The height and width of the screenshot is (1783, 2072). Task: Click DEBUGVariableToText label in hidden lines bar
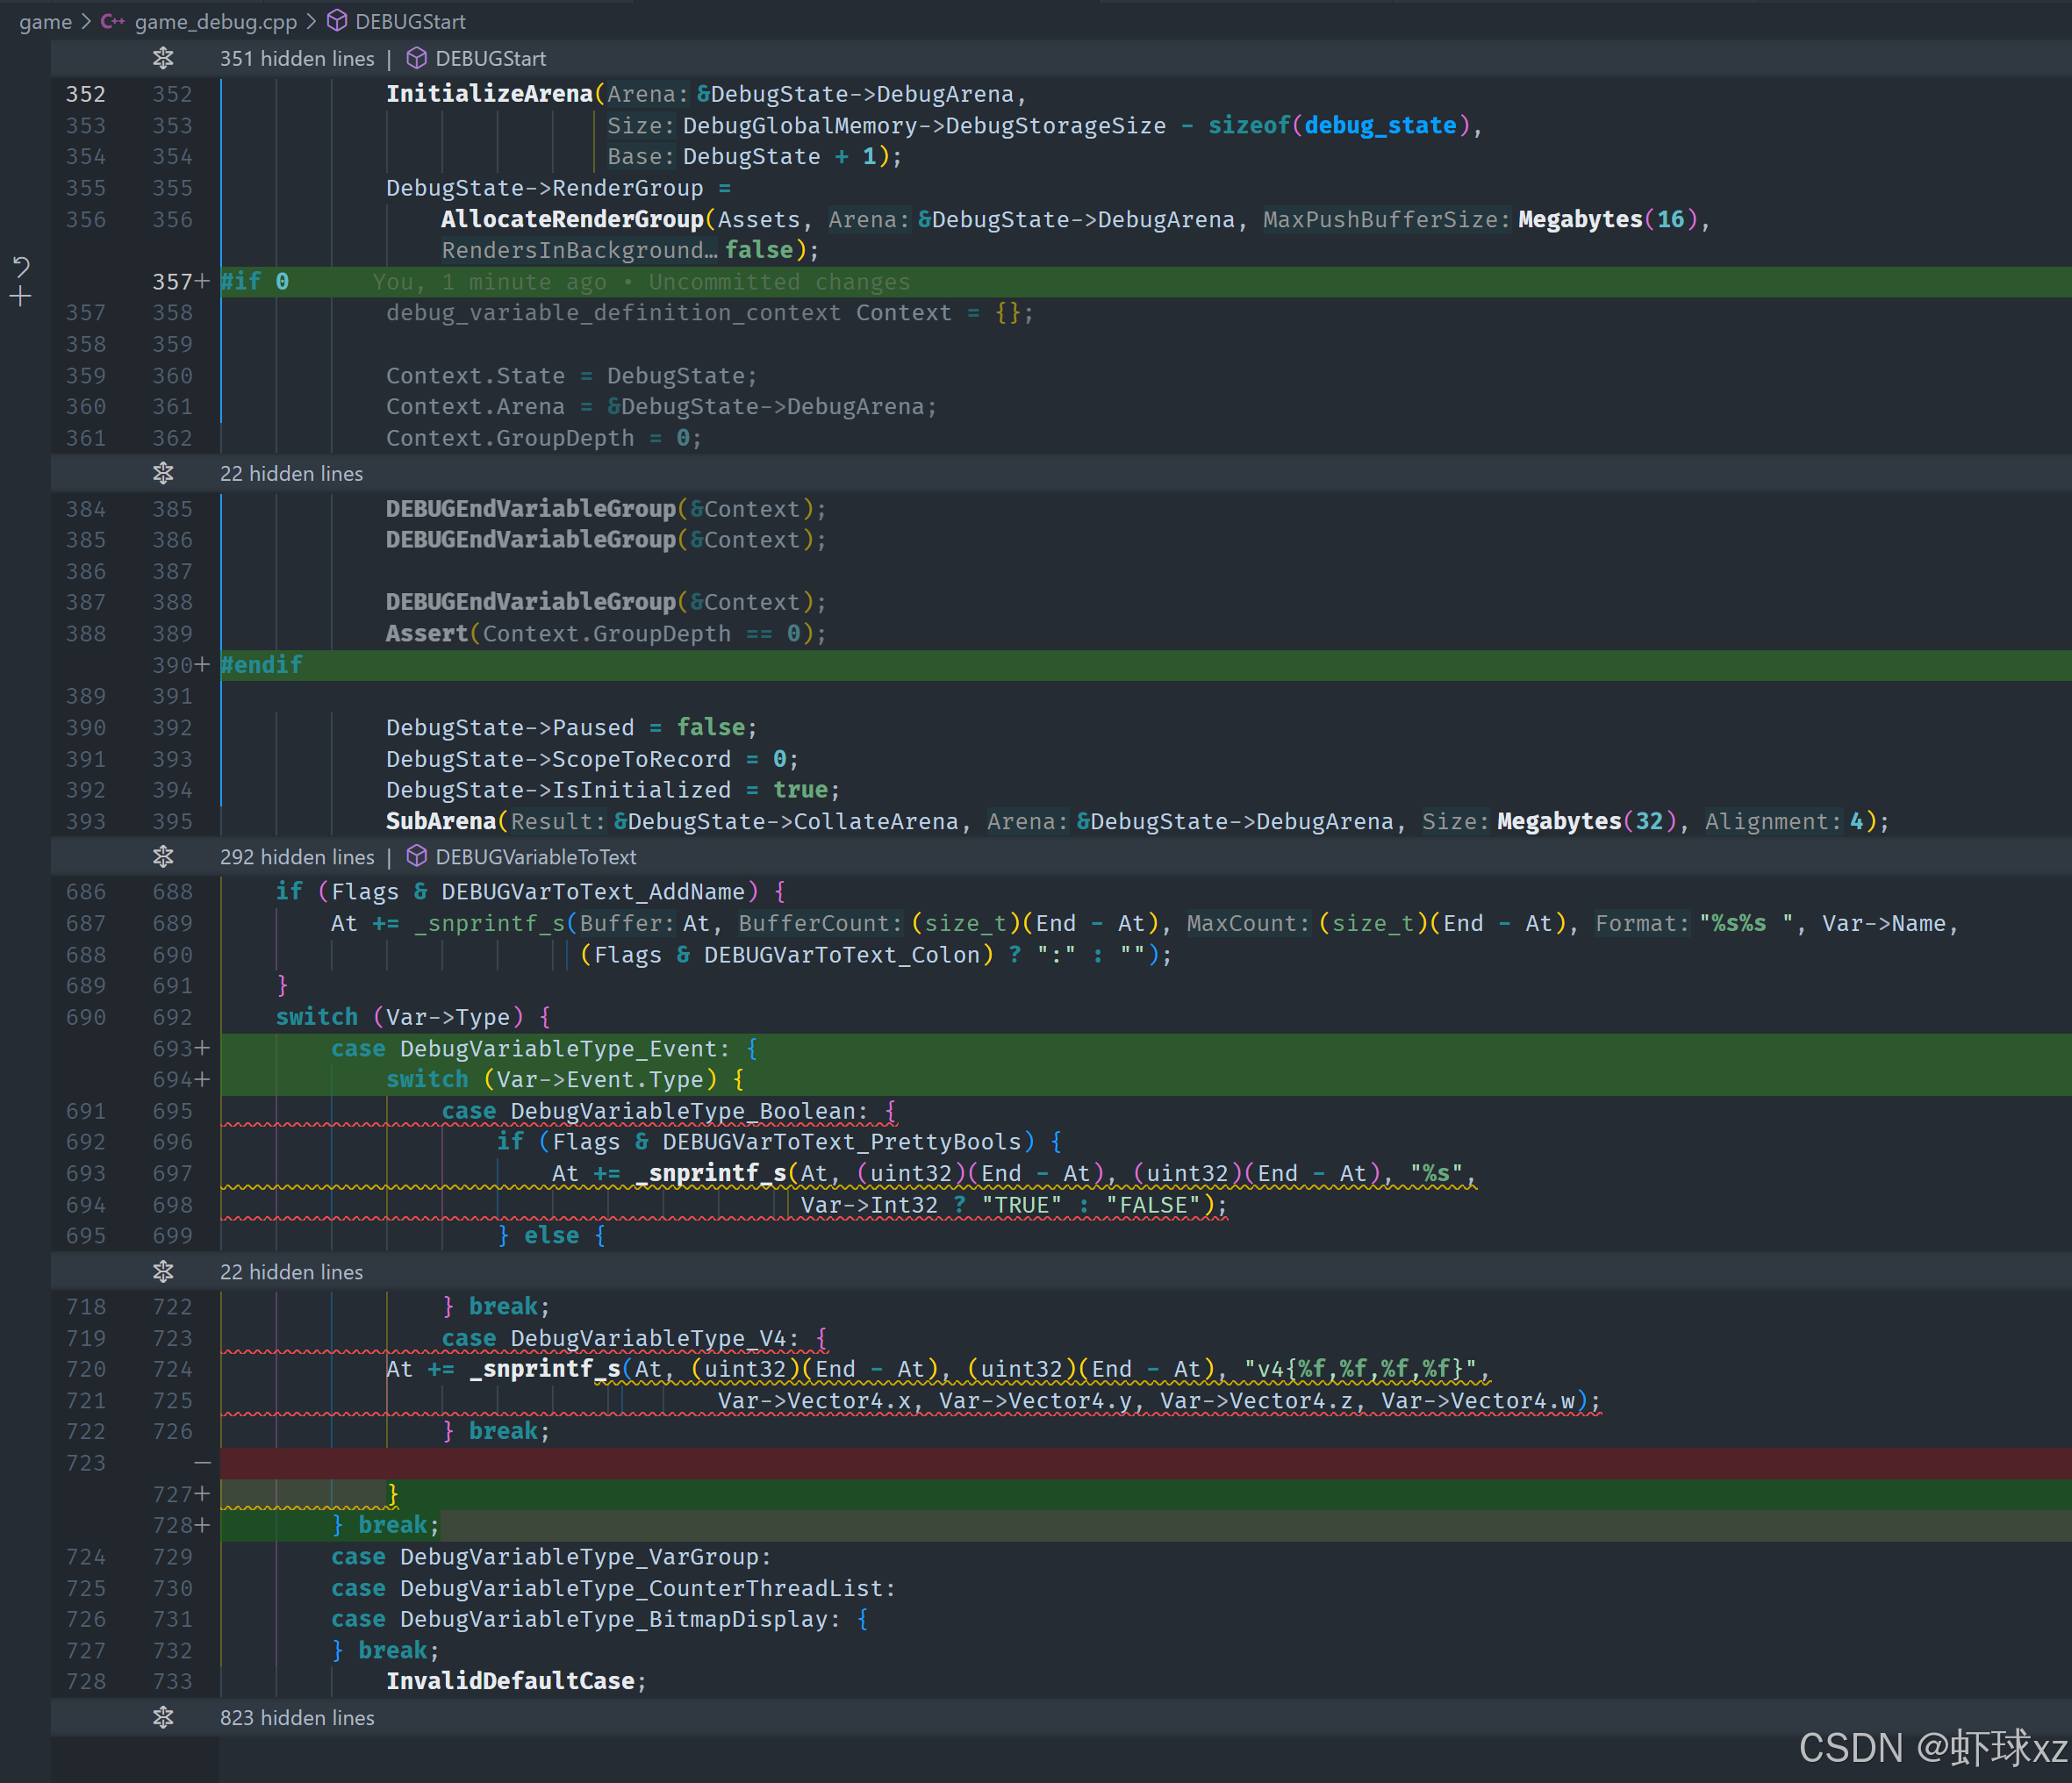(536, 857)
